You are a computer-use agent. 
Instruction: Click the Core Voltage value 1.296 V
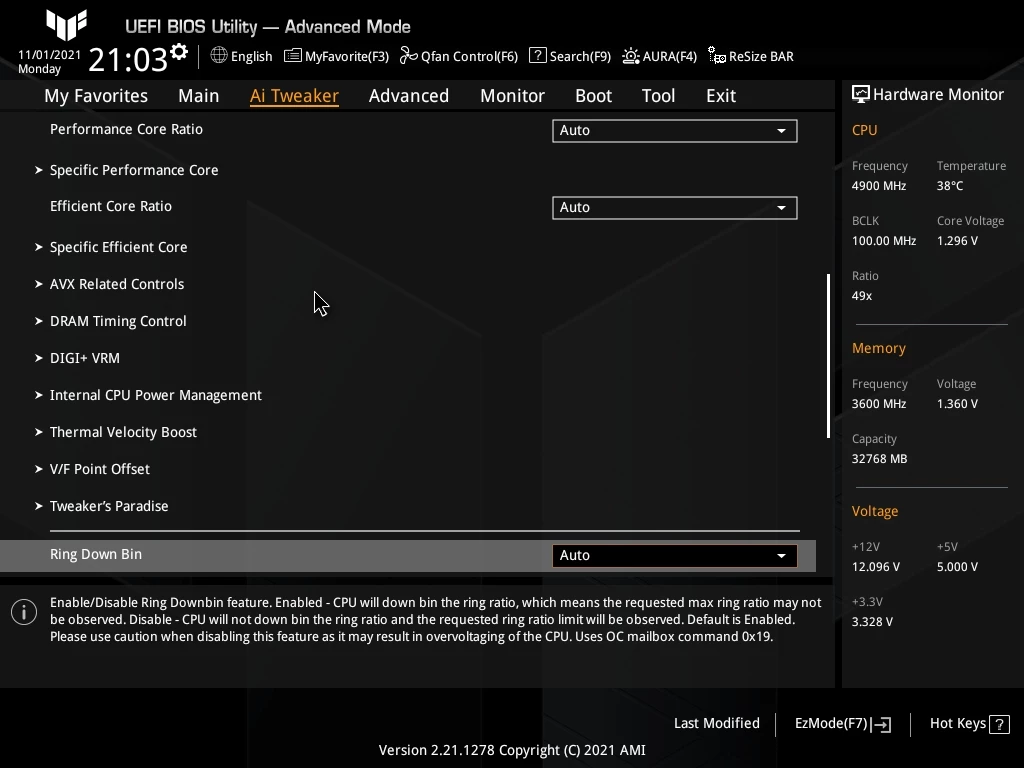[x=957, y=241]
